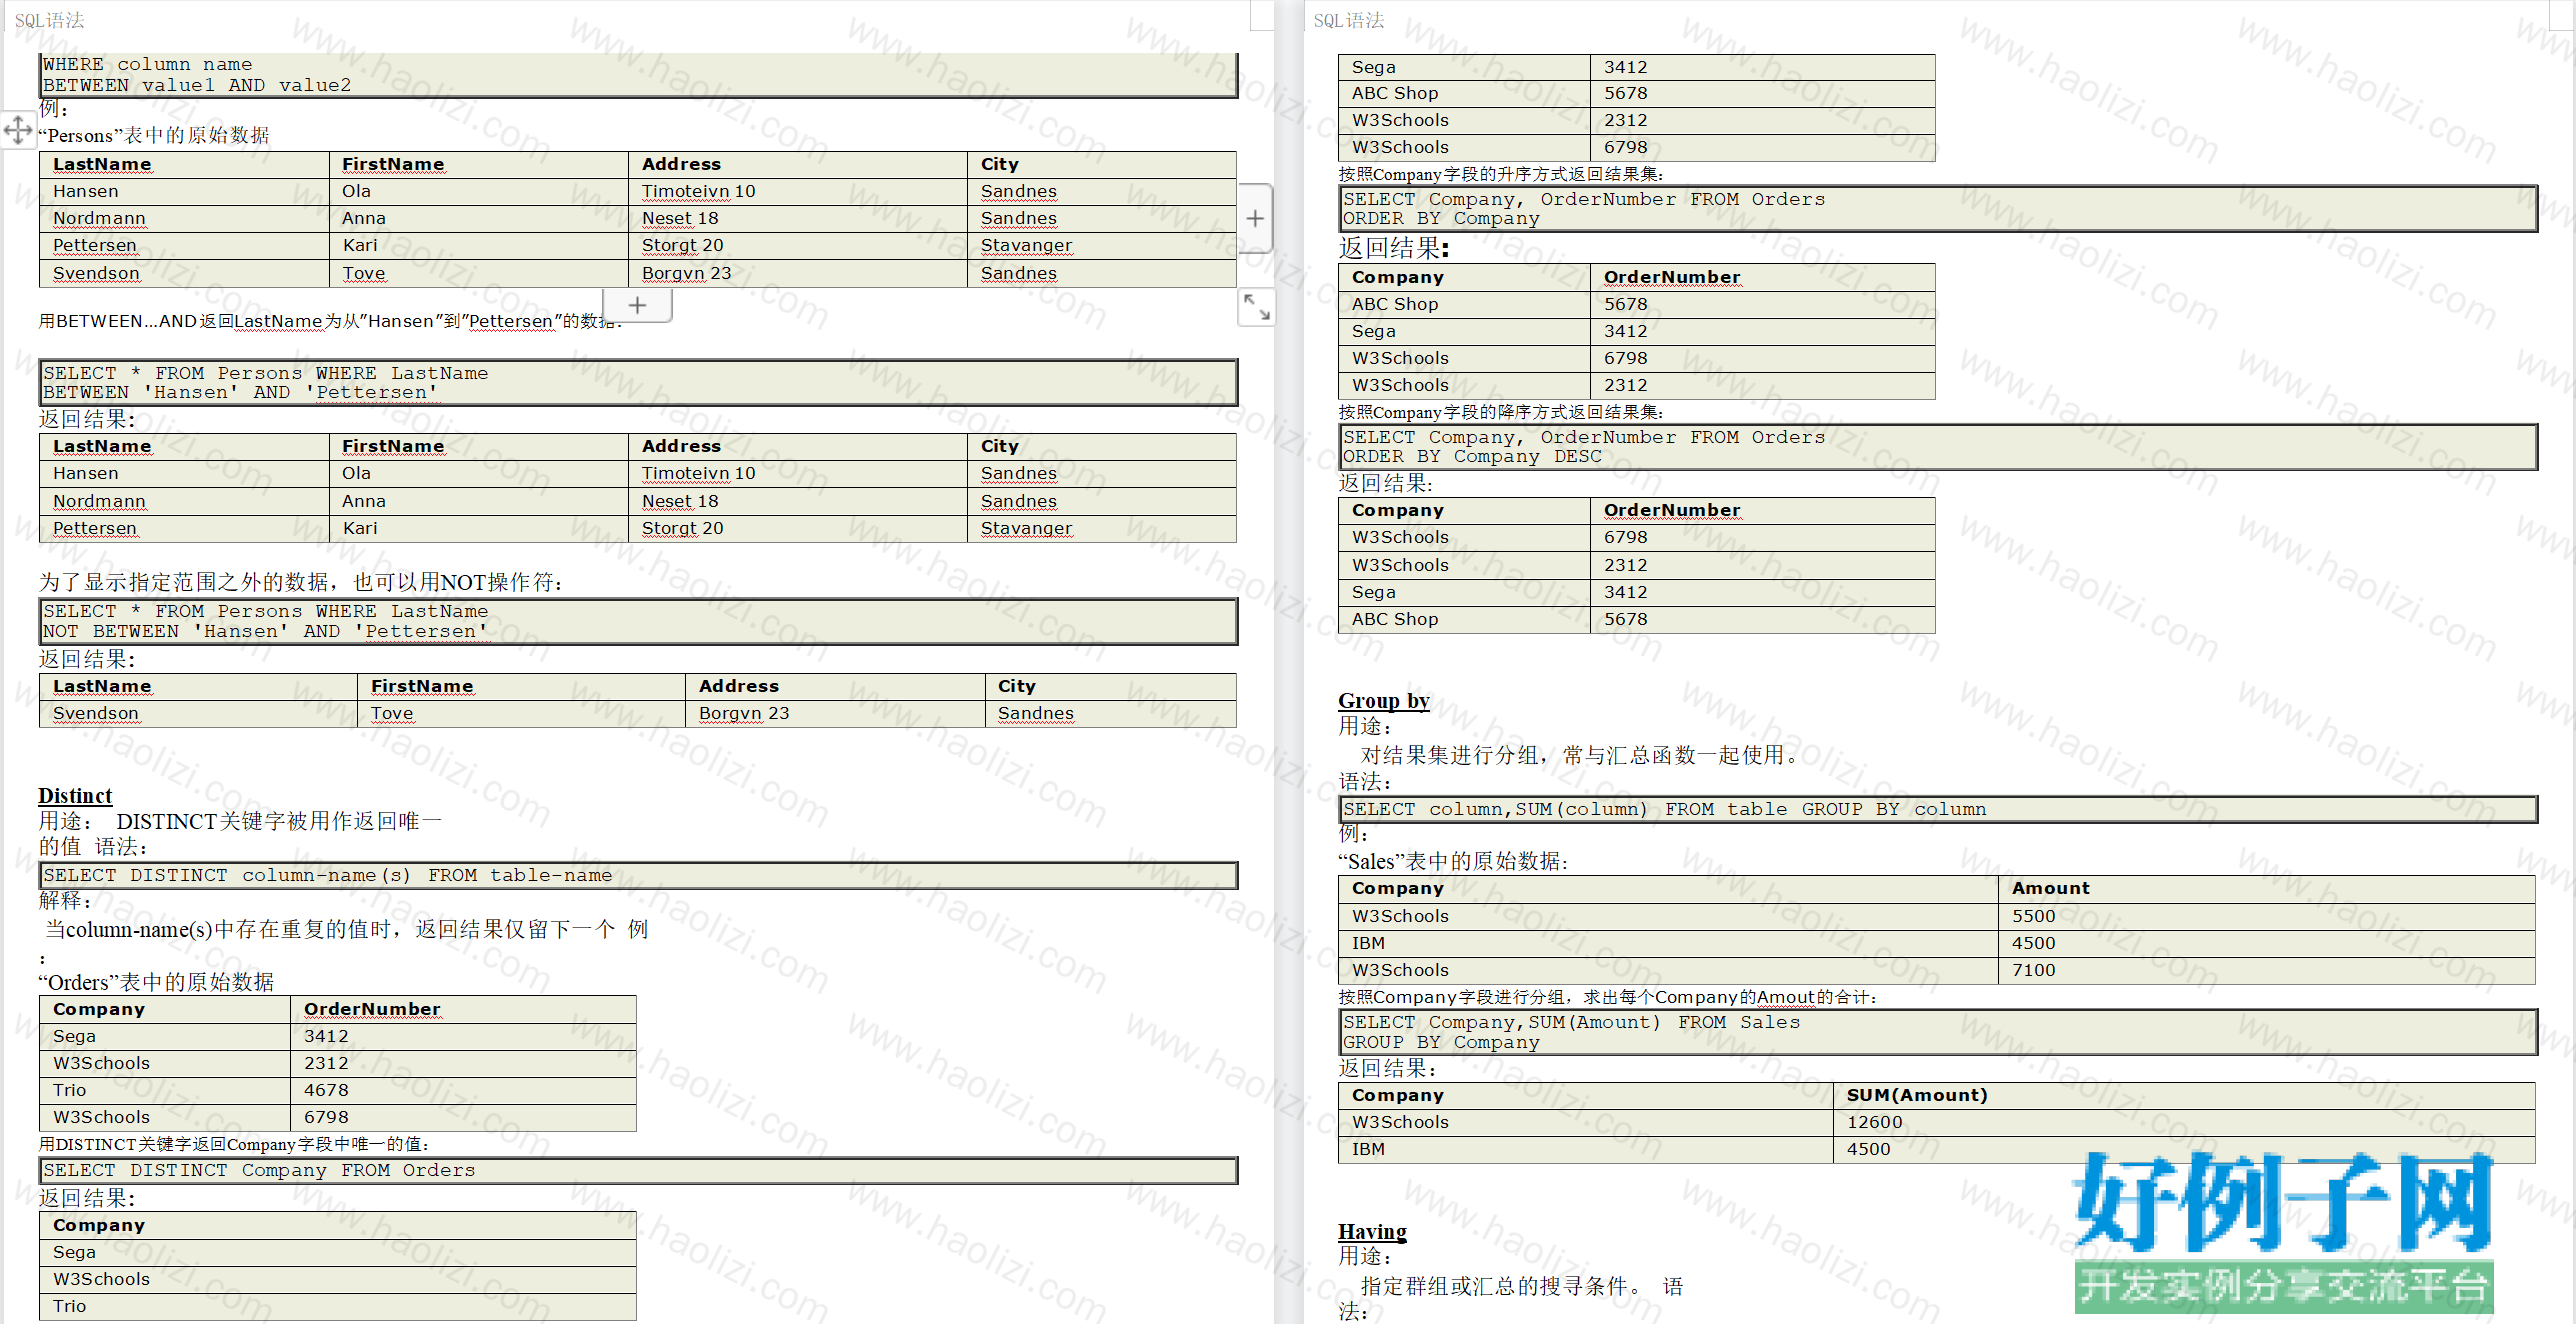Click the 'BETWEEN 'Hansen' AND 'Pettersen'' line without NOT
This screenshot has width=2576, height=1324.
241,393
